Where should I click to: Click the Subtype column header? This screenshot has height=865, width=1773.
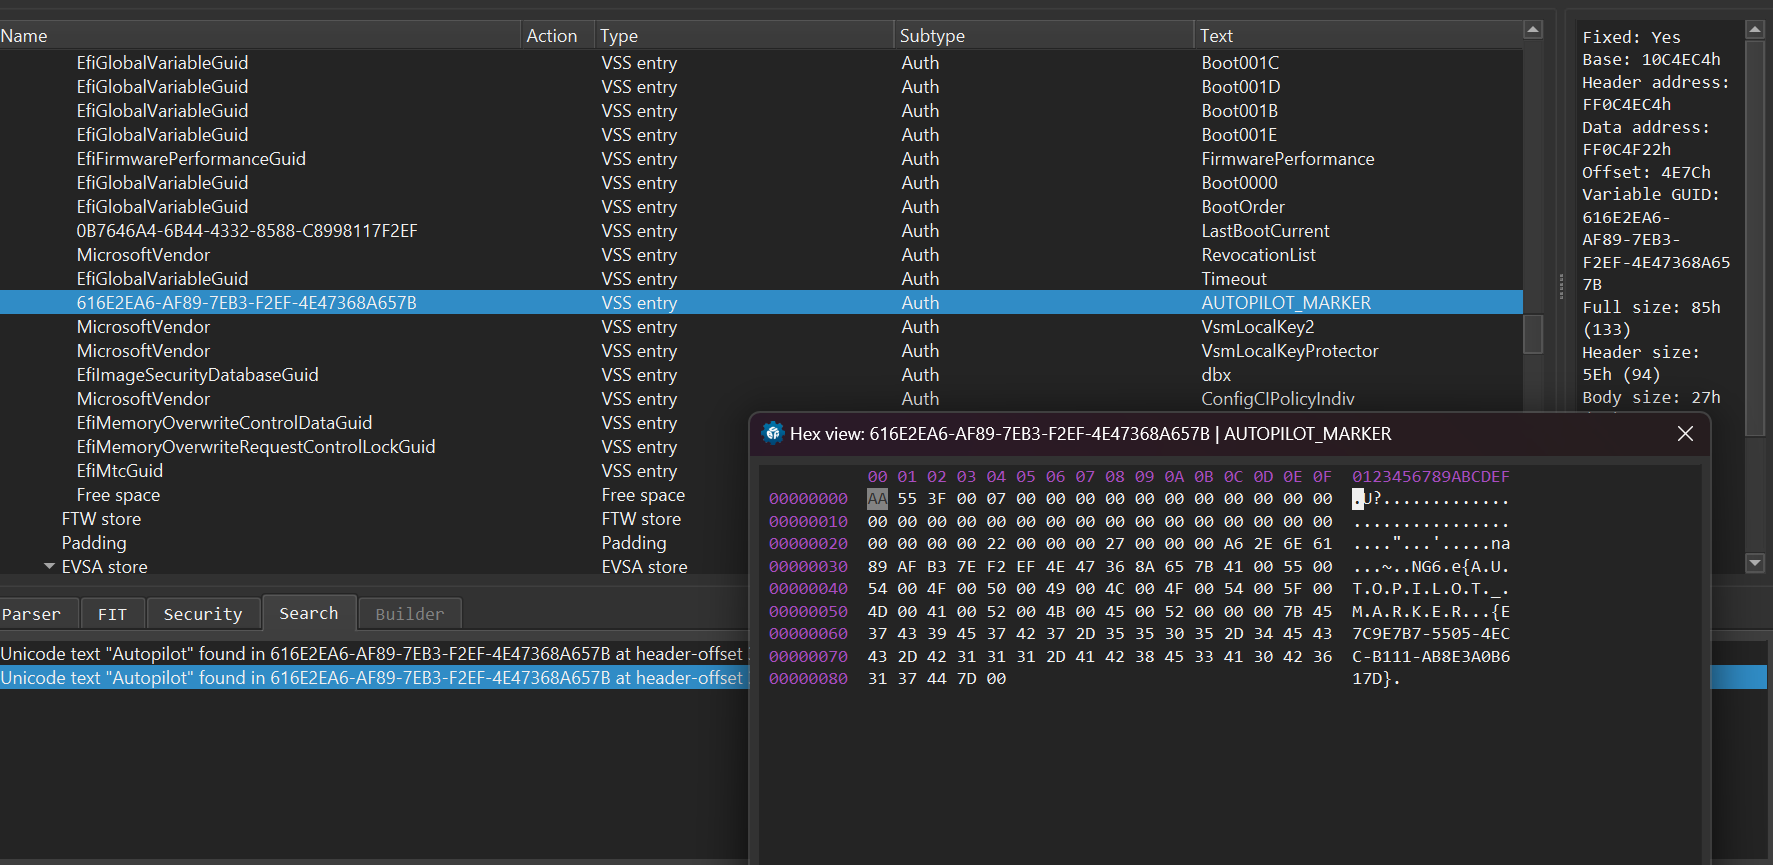pos(1044,35)
